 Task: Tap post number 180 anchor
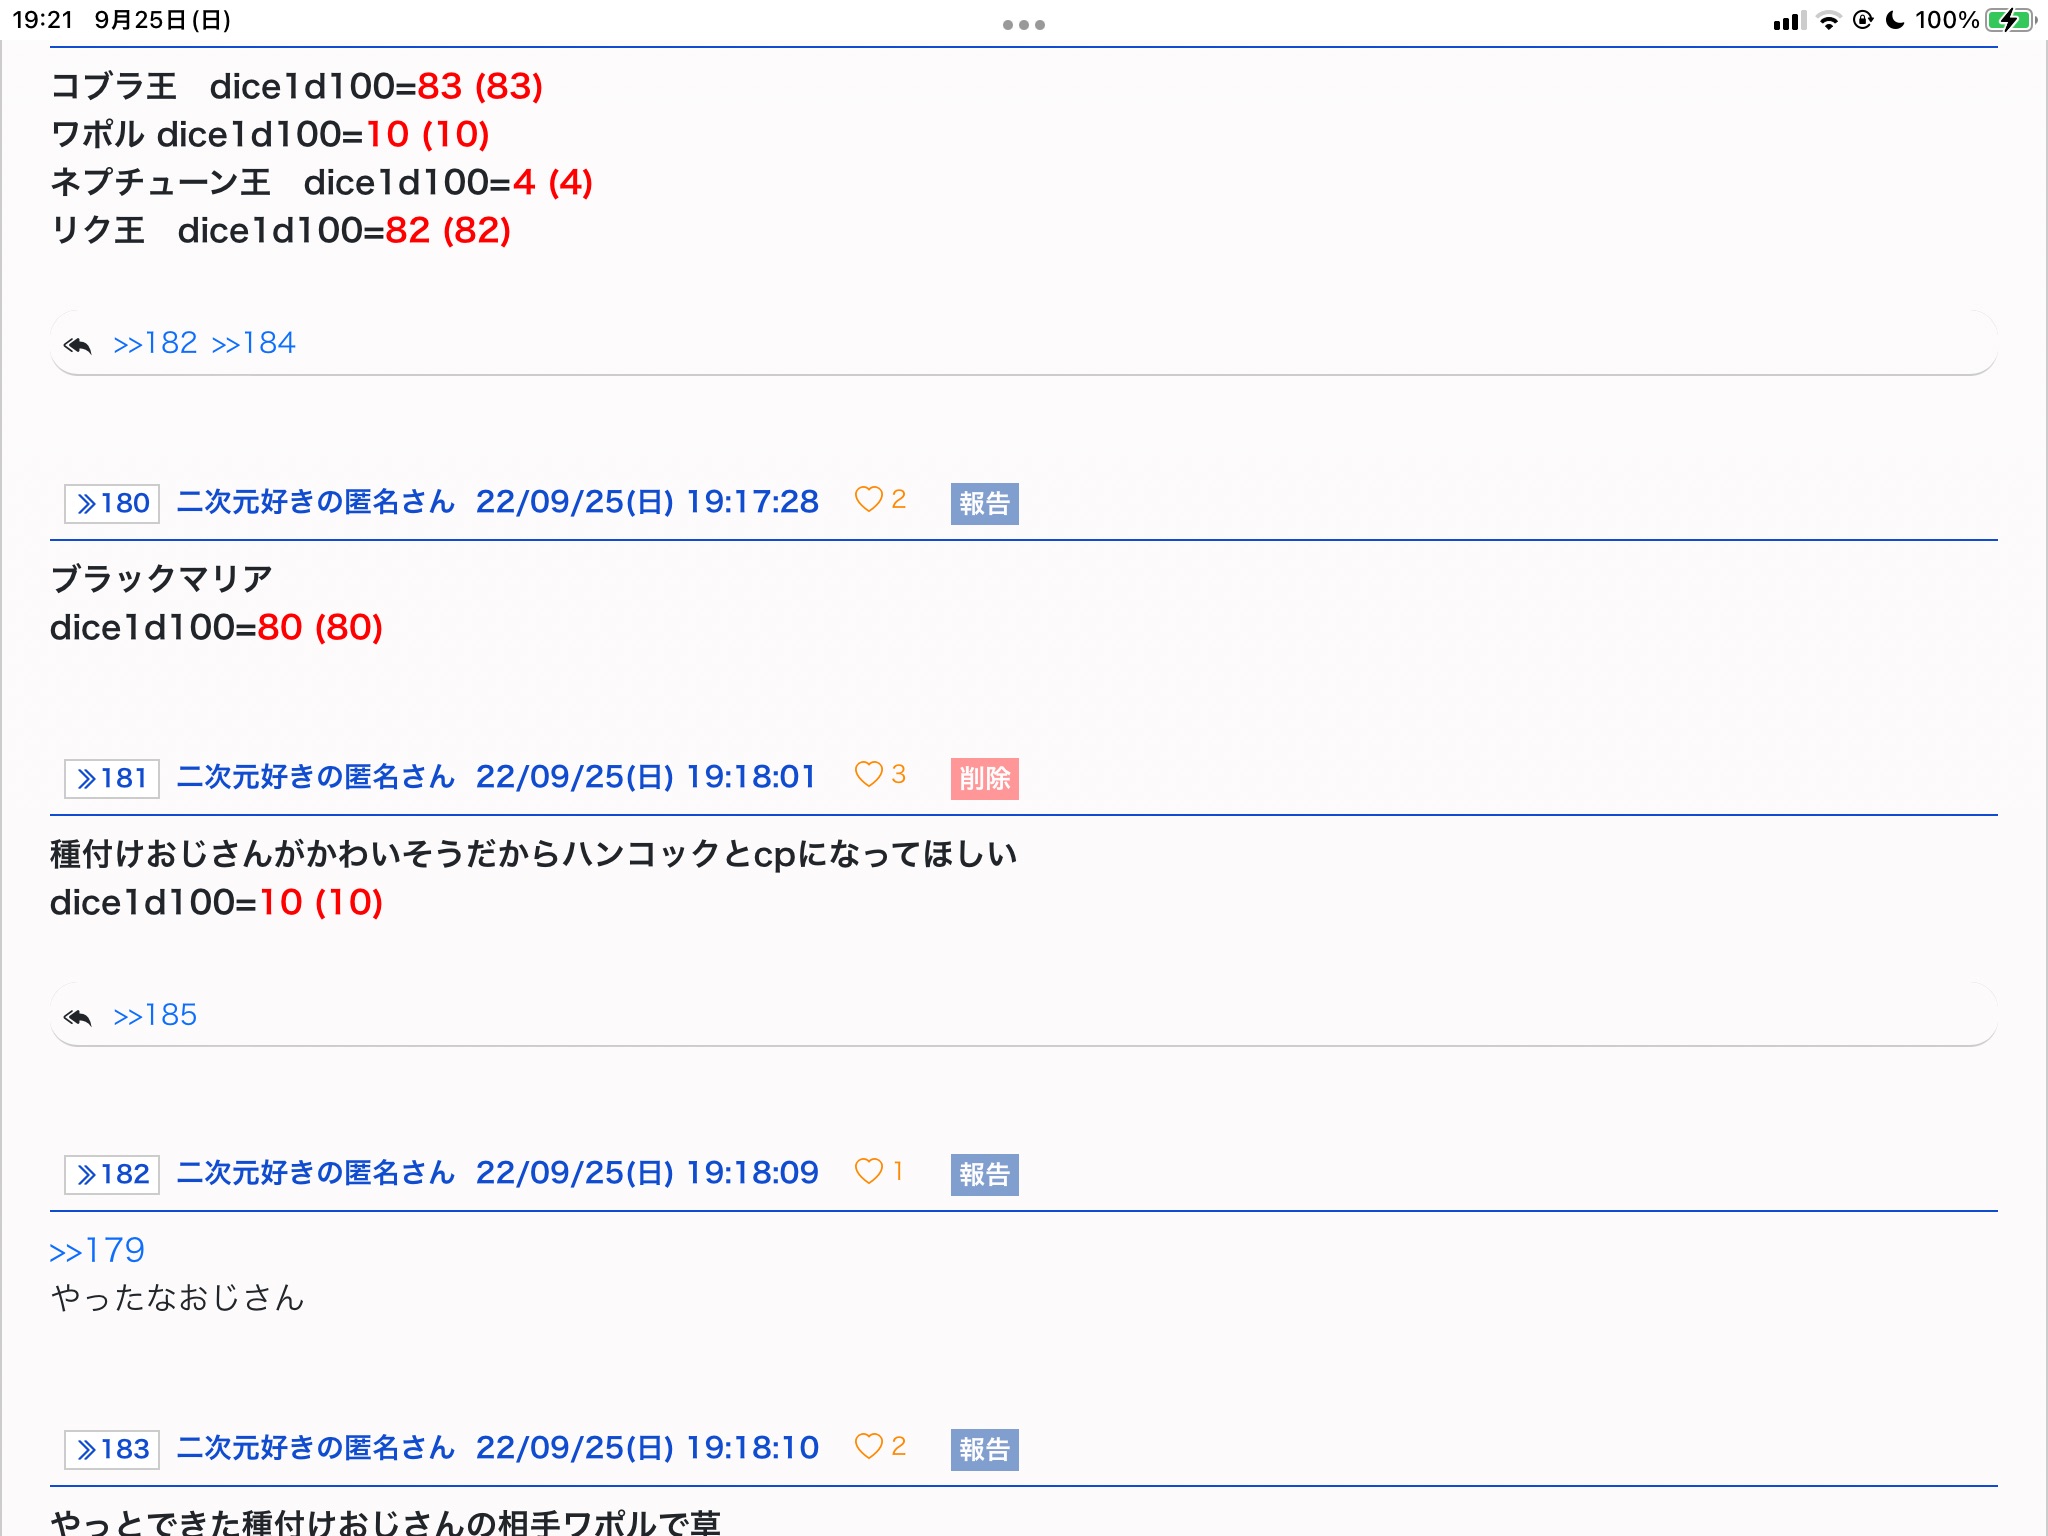(112, 503)
